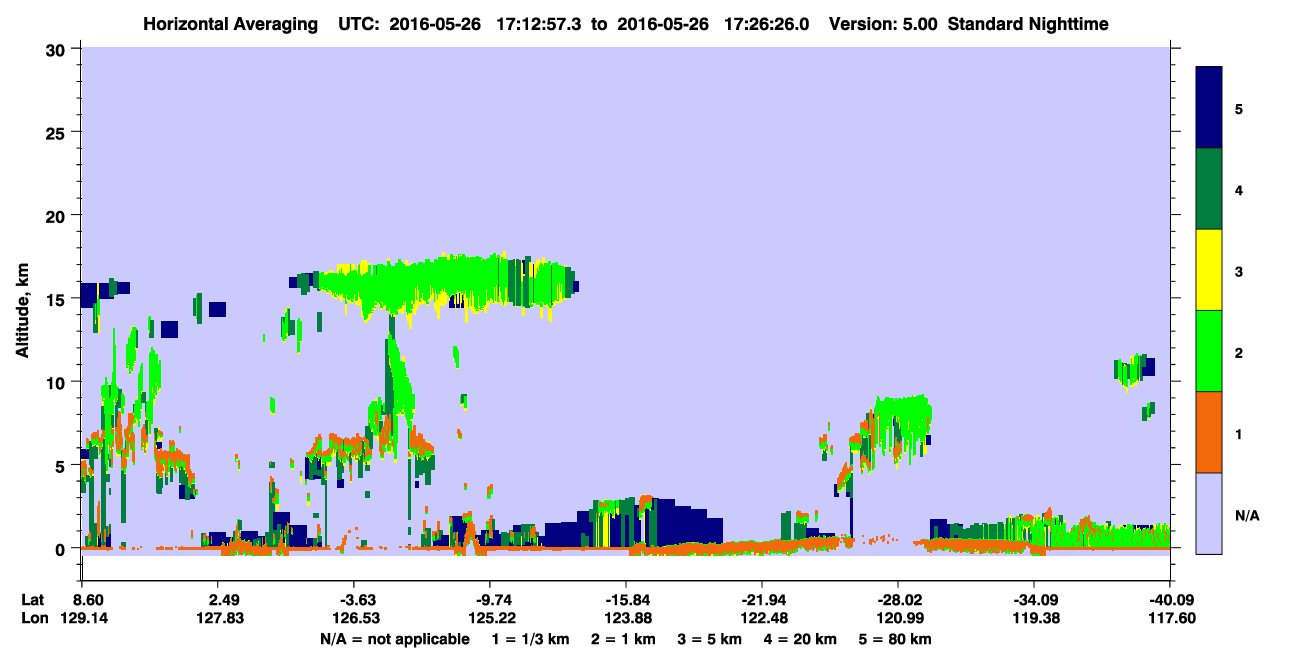Viewport: 1300px width, 667px height.
Task: Click the 'Lat' axis row label
Action: coord(33,600)
